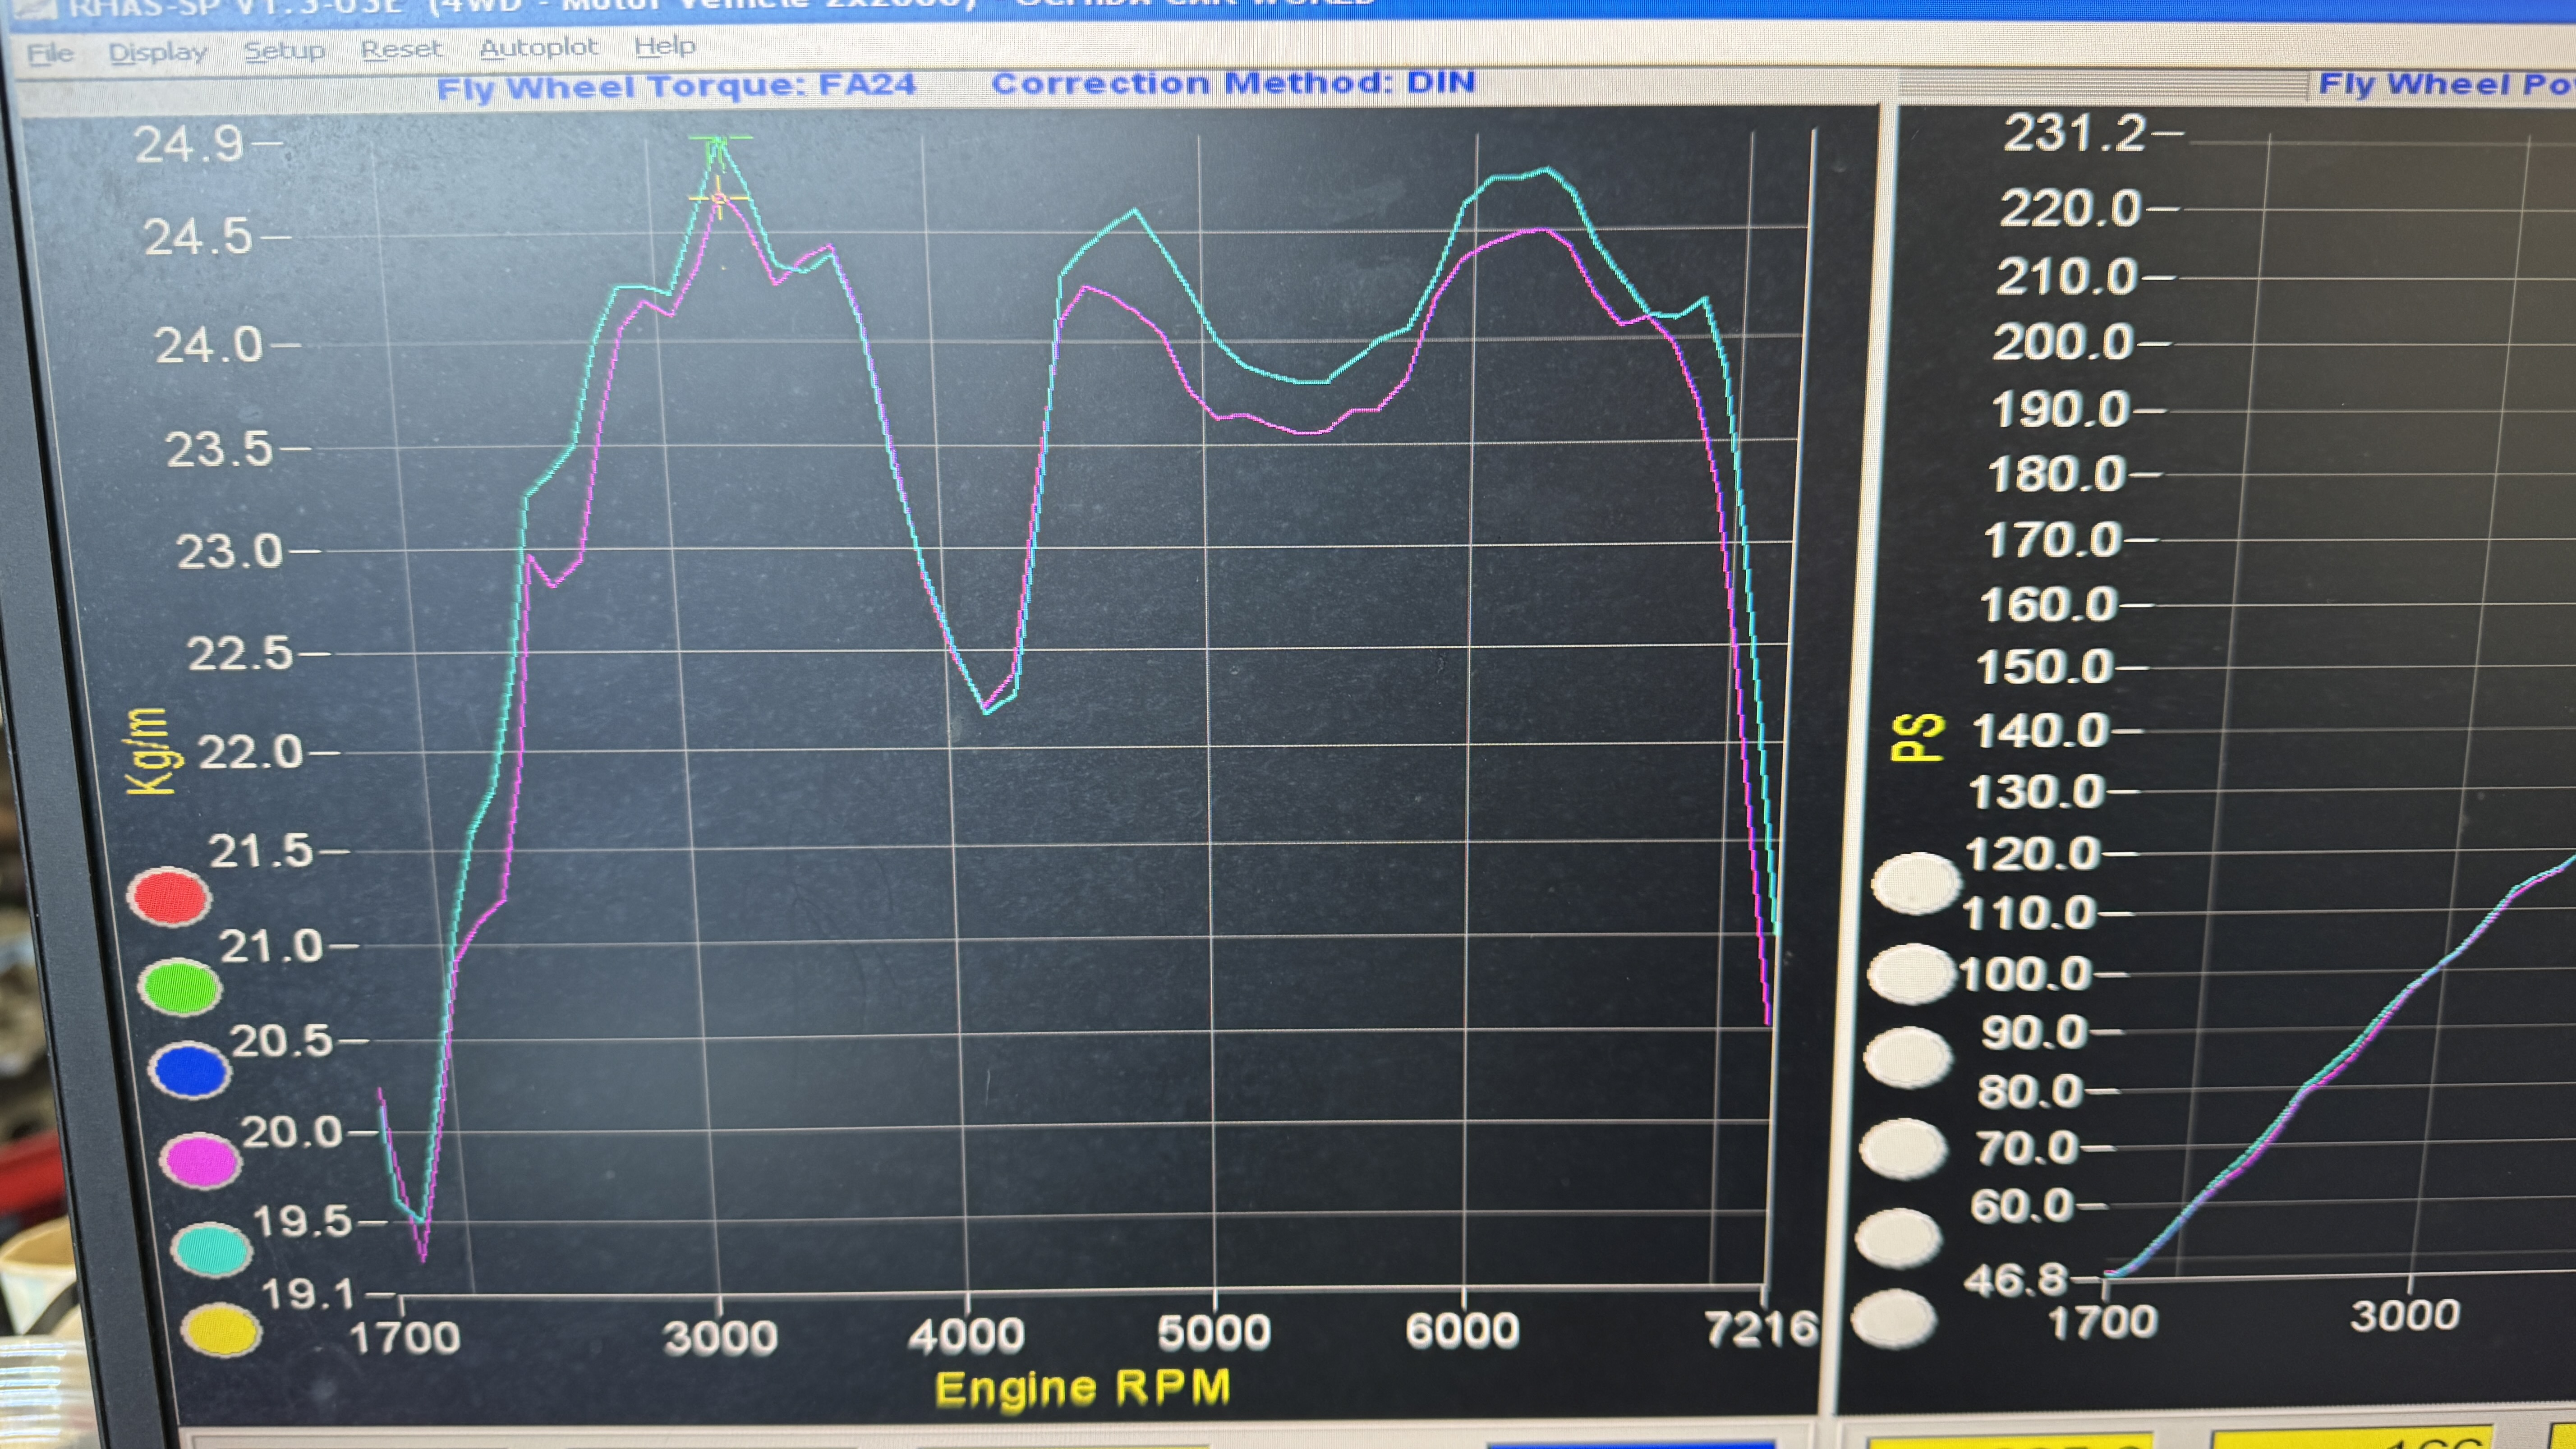Viewport: 2576px width, 1449px height.
Task: Click the 24.9 torque axis maximum value
Action: 189,145
